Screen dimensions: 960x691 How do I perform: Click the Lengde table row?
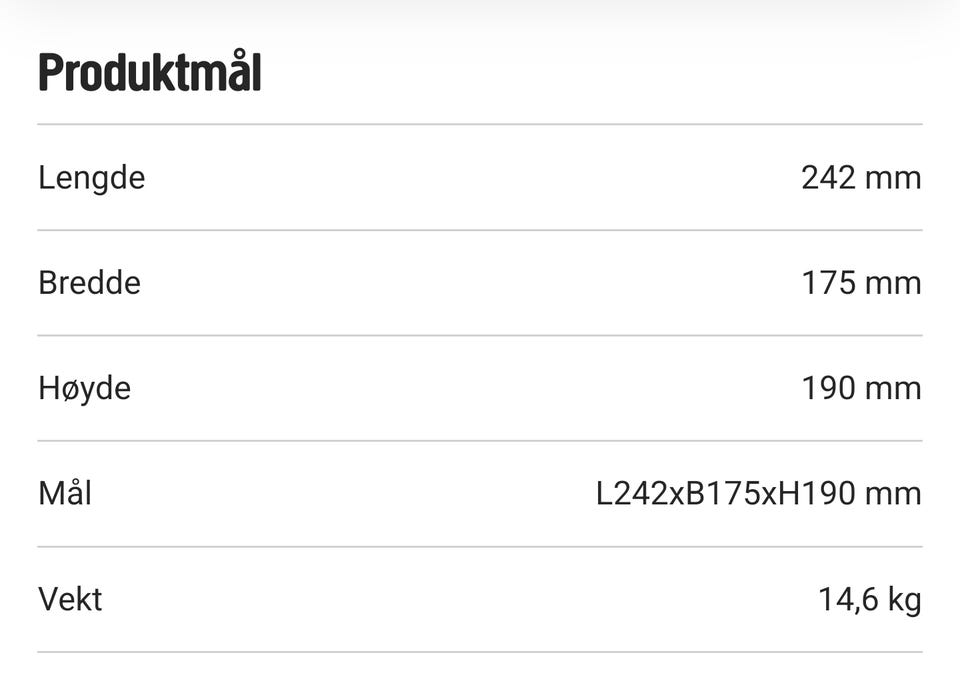click(480, 177)
